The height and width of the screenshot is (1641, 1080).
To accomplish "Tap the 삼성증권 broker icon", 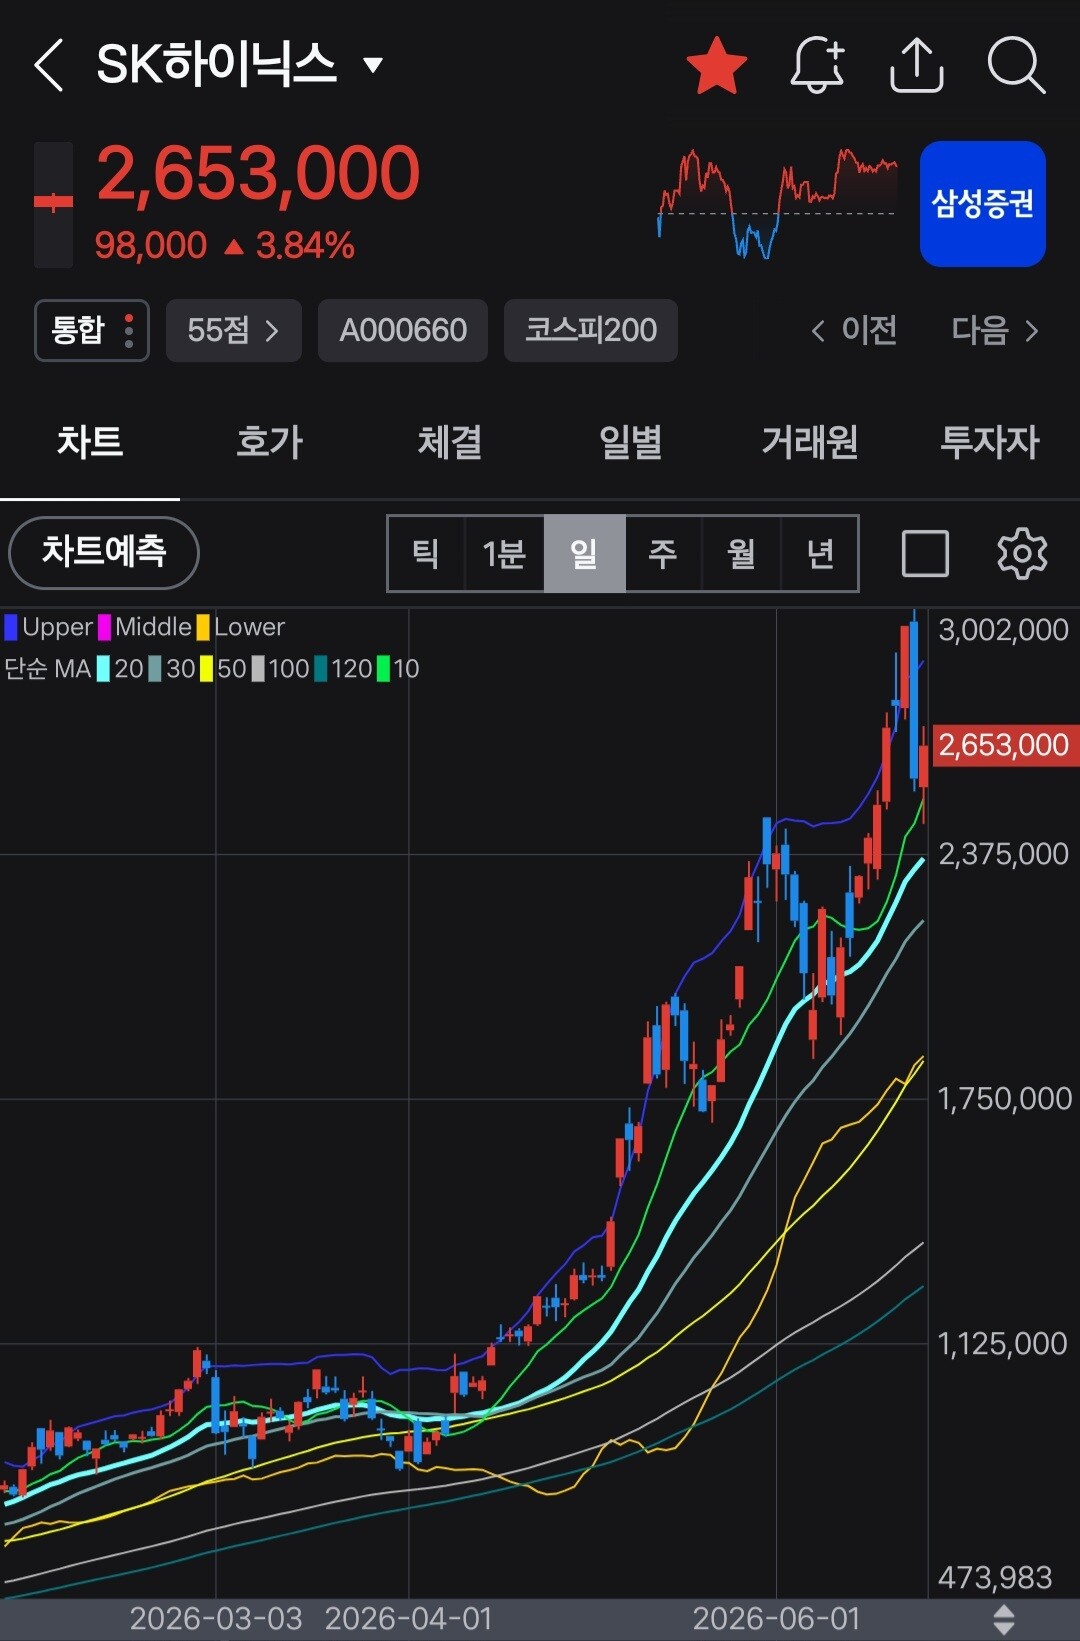I will tap(982, 204).
